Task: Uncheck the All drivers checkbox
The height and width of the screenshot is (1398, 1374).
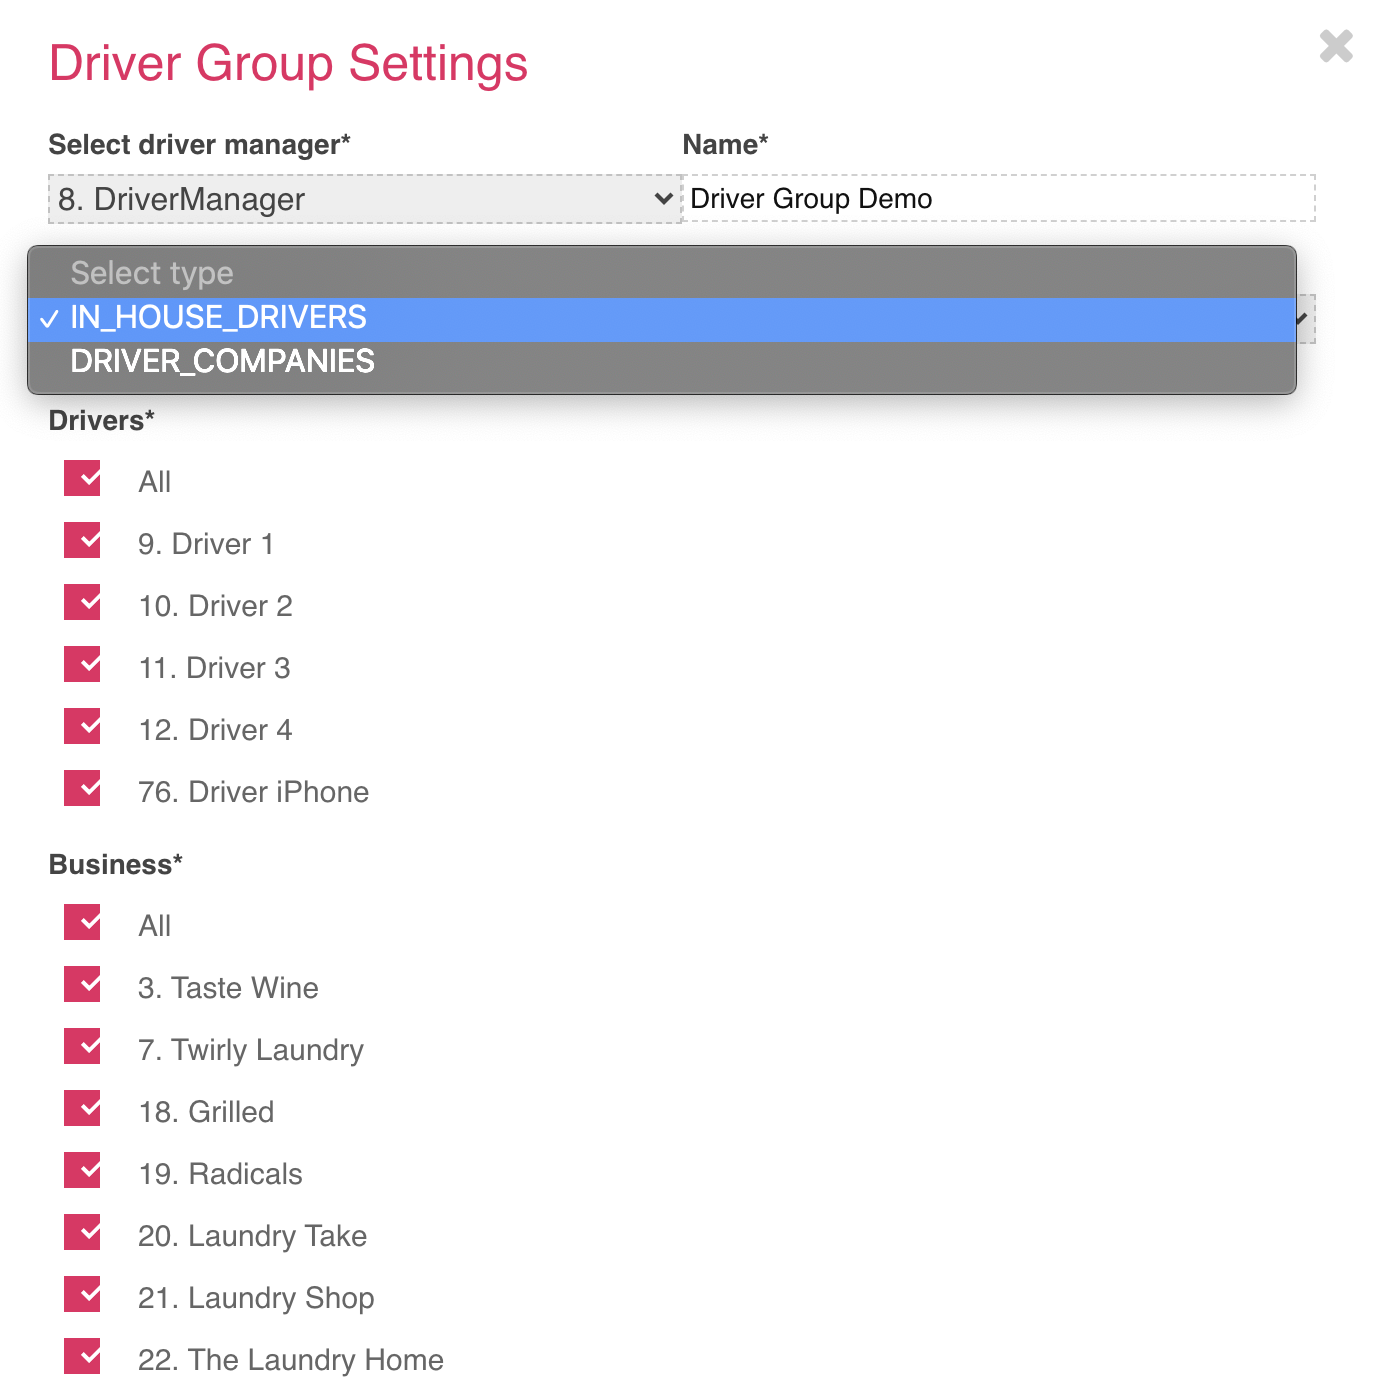Action: 83,479
